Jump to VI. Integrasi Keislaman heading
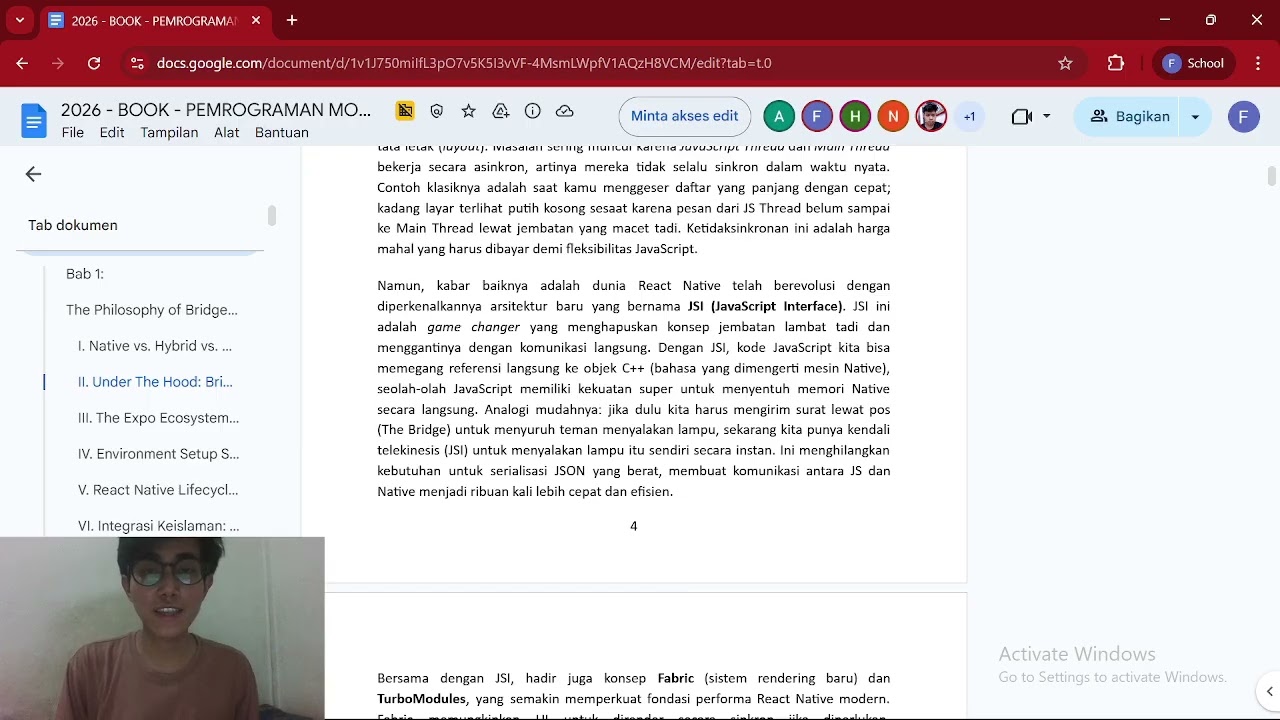Image resolution: width=1280 pixels, height=720 pixels. pyautogui.click(x=158, y=526)
